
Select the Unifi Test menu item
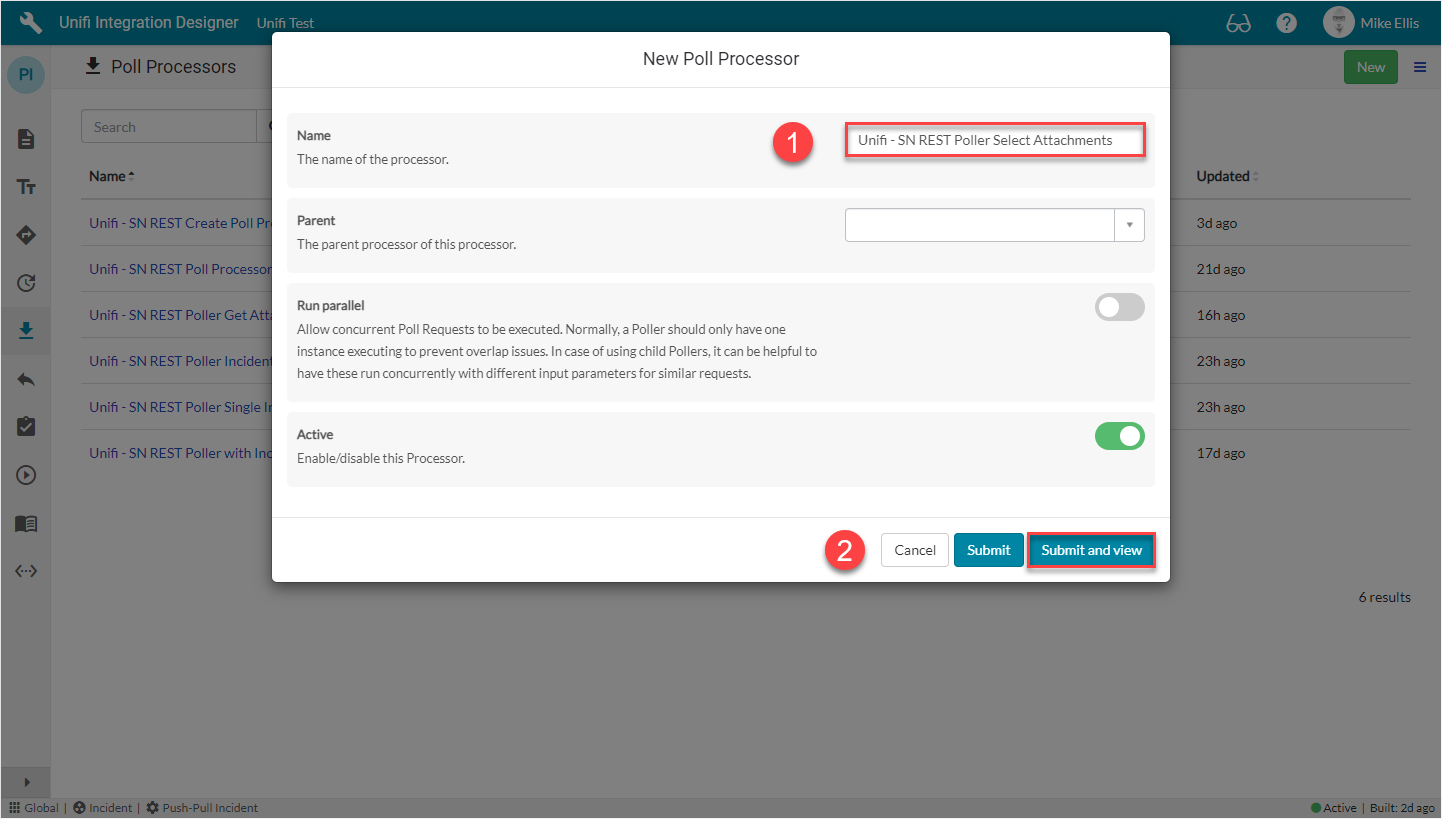(285, 22)
